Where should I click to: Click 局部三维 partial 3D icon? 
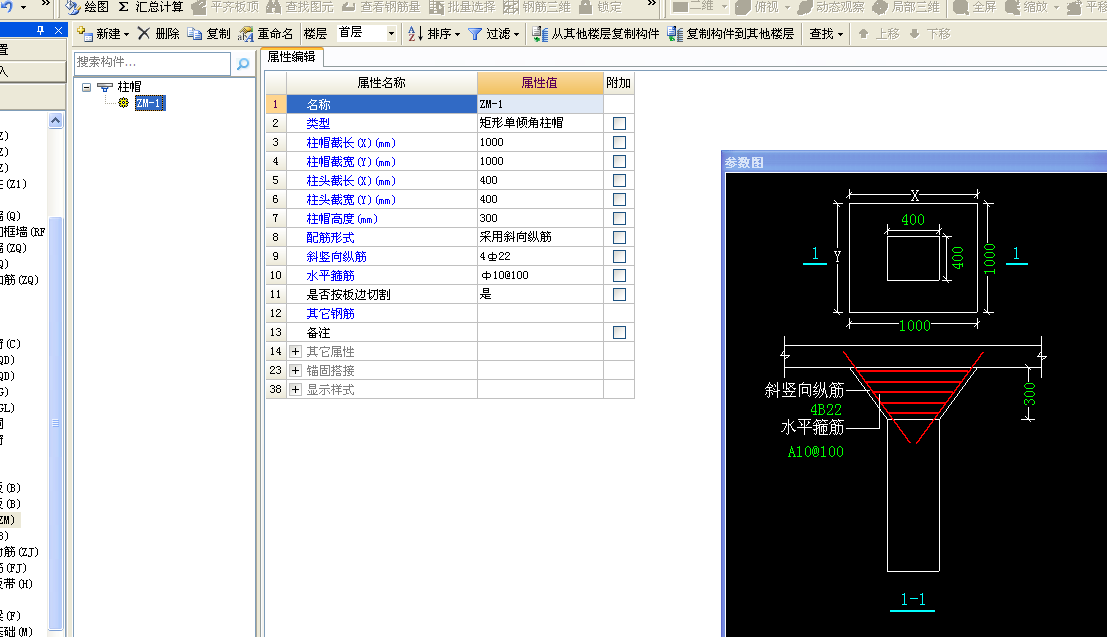(880, 7)
